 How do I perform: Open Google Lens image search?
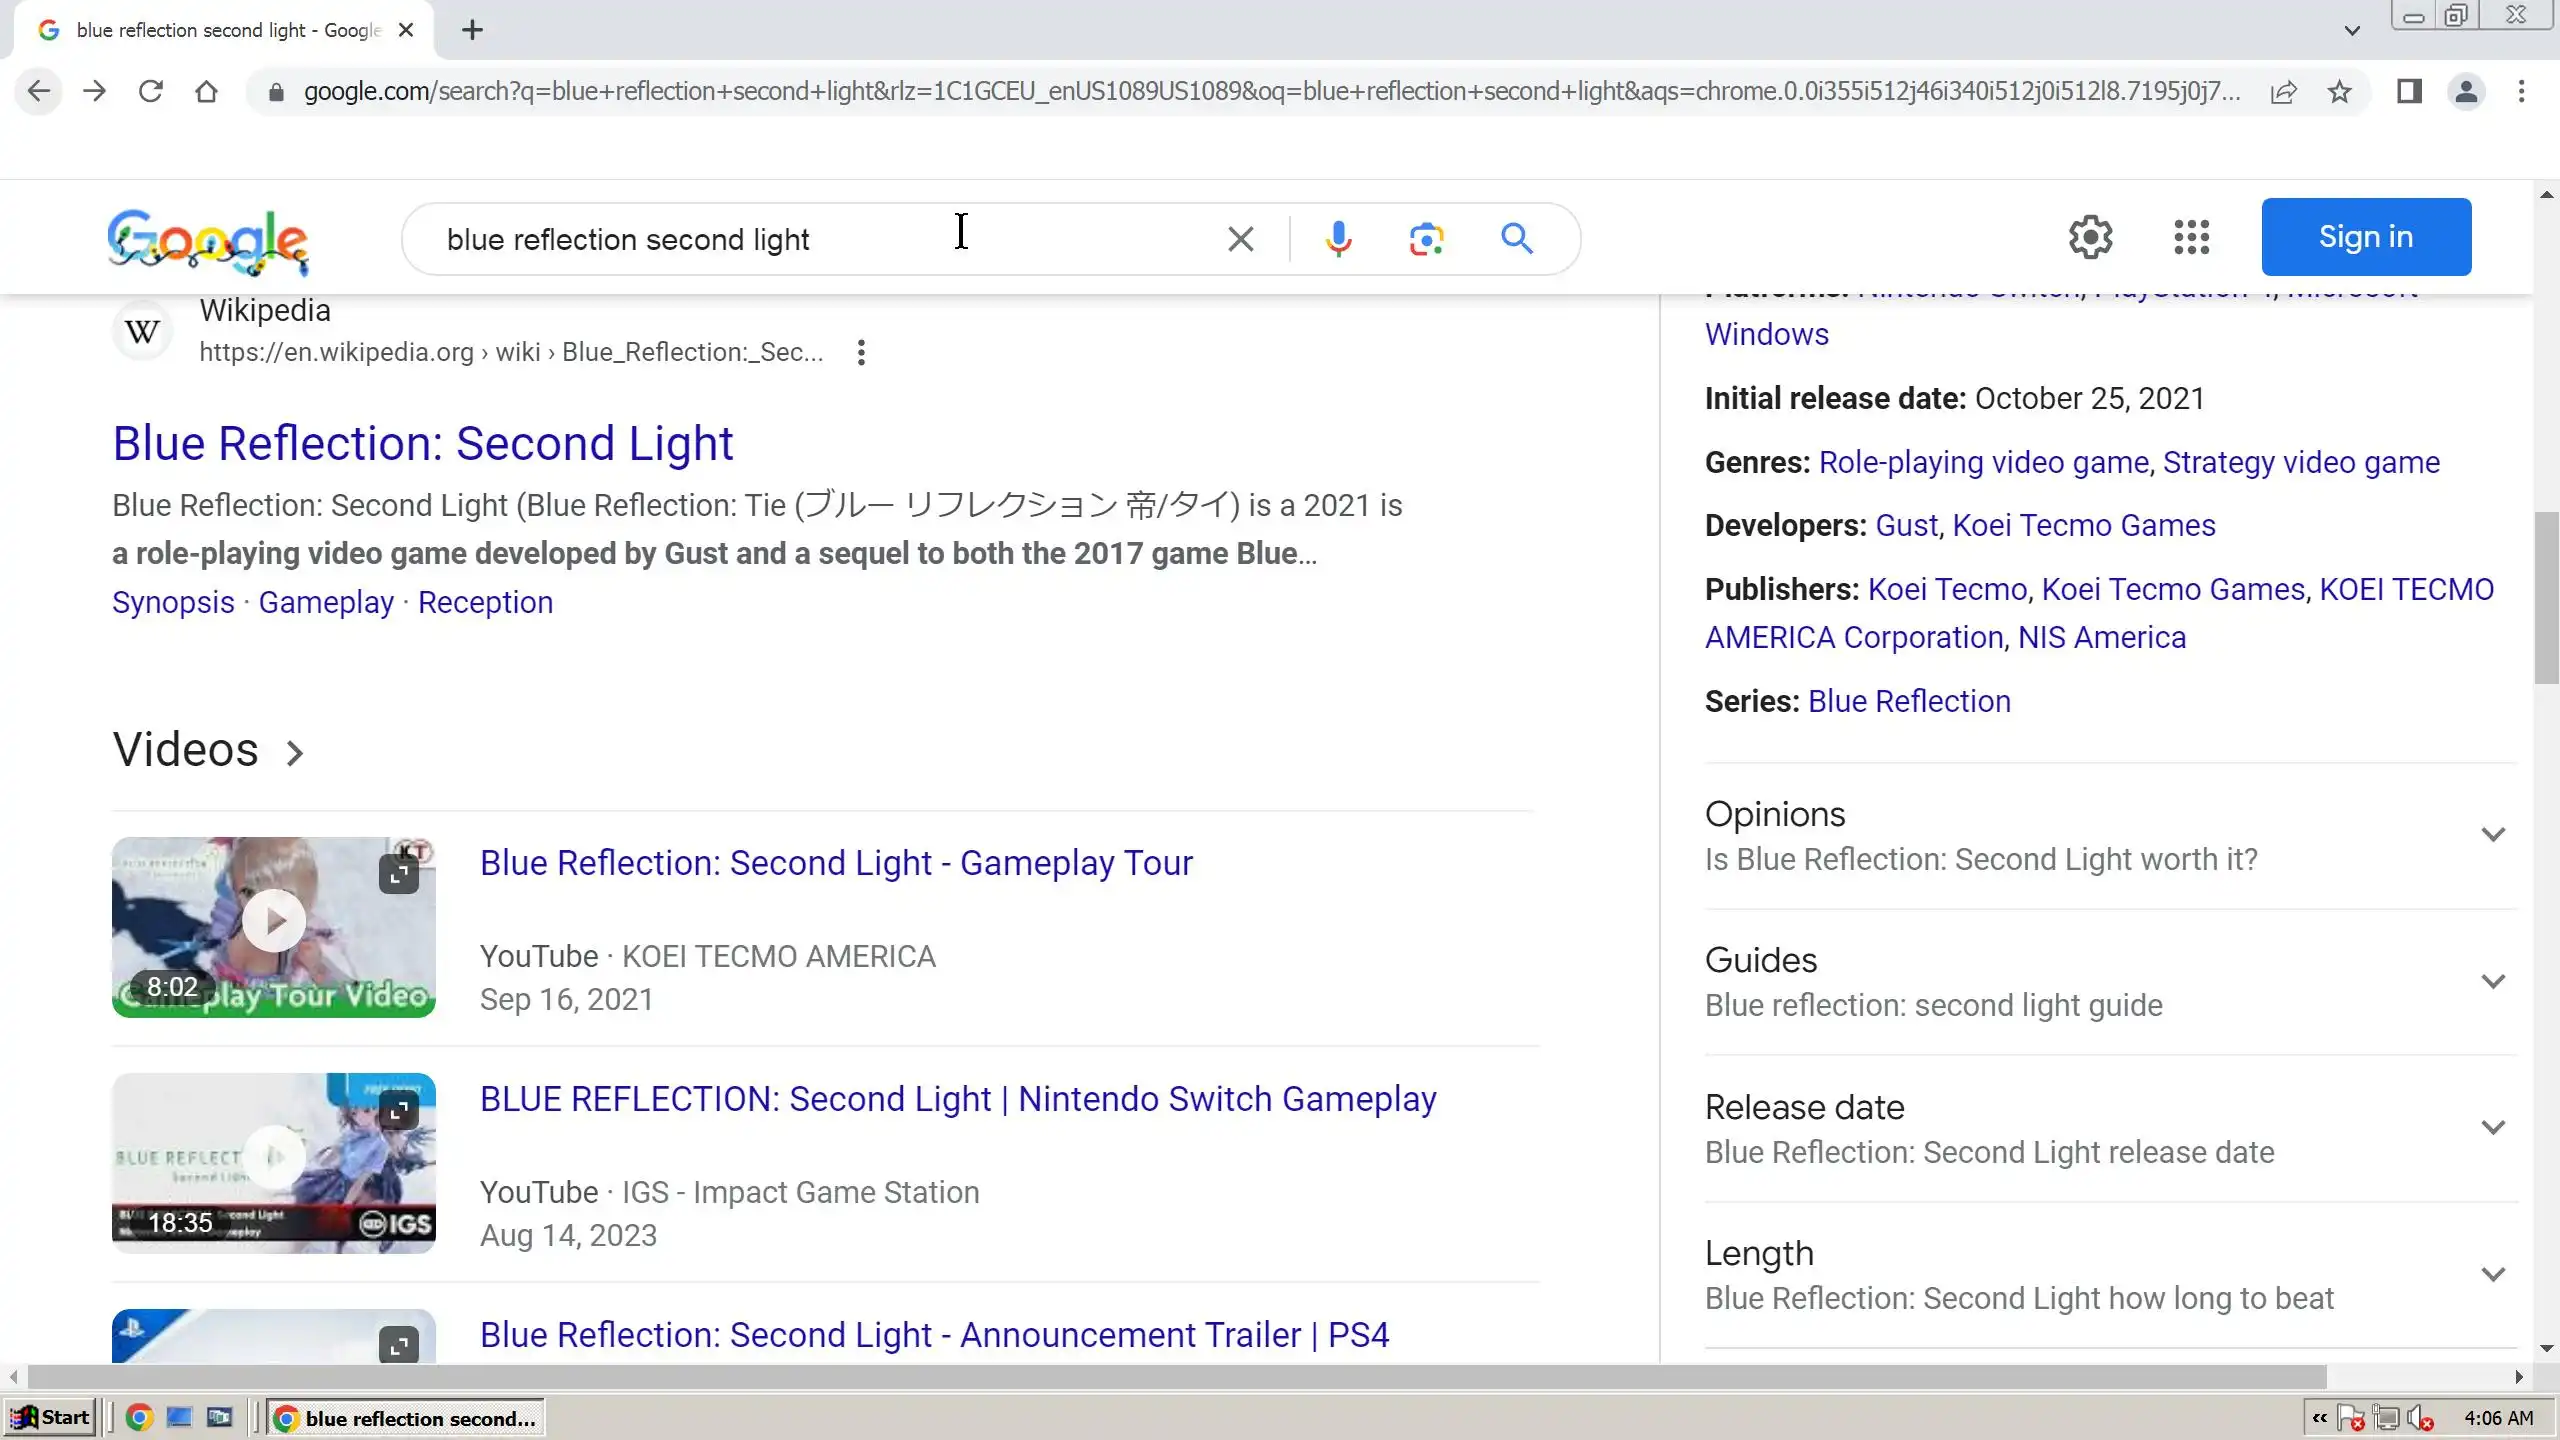point(1426,239)
